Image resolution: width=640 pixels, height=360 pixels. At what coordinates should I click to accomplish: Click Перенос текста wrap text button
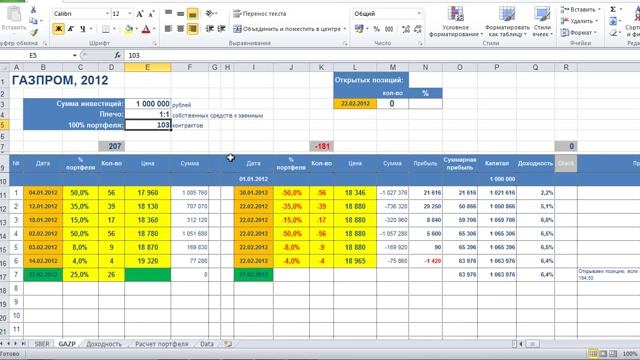260,13
